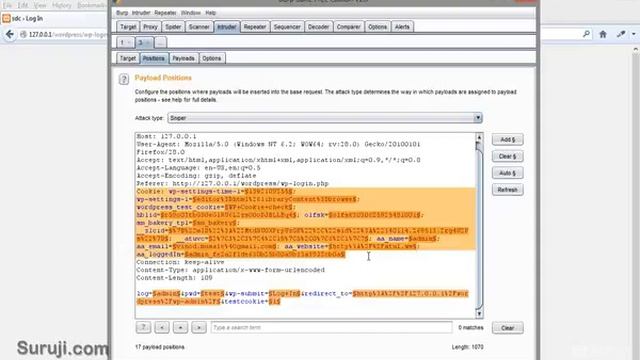Viewport: 640px width, 360px height.
Task: Click the Auto § button
Action: tap(507, 173)
